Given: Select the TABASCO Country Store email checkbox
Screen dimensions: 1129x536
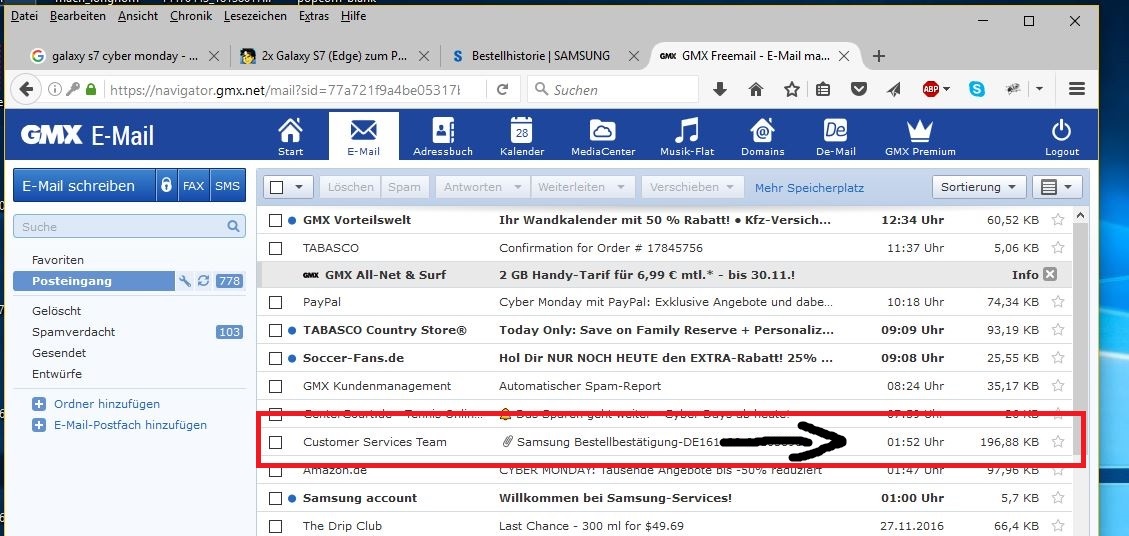Looking at the screenshot, I should click(x=275, y=331).
